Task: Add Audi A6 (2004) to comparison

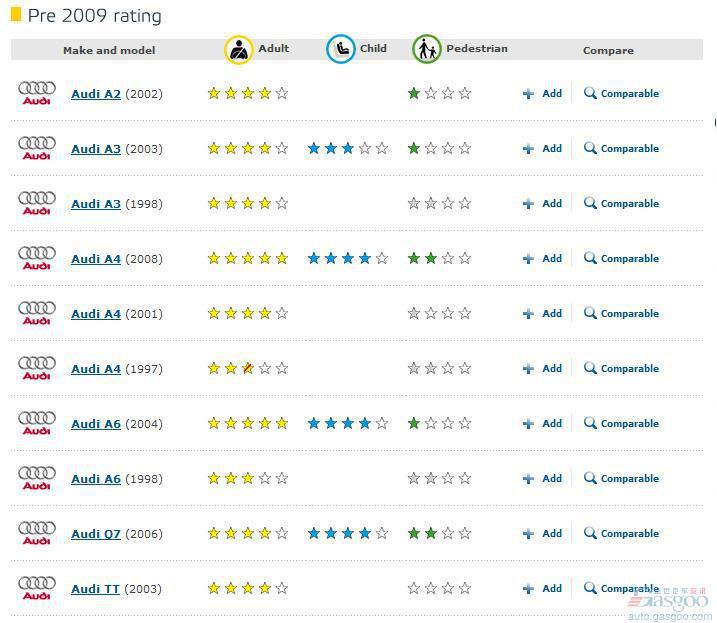Action: (x=542, y=424)
